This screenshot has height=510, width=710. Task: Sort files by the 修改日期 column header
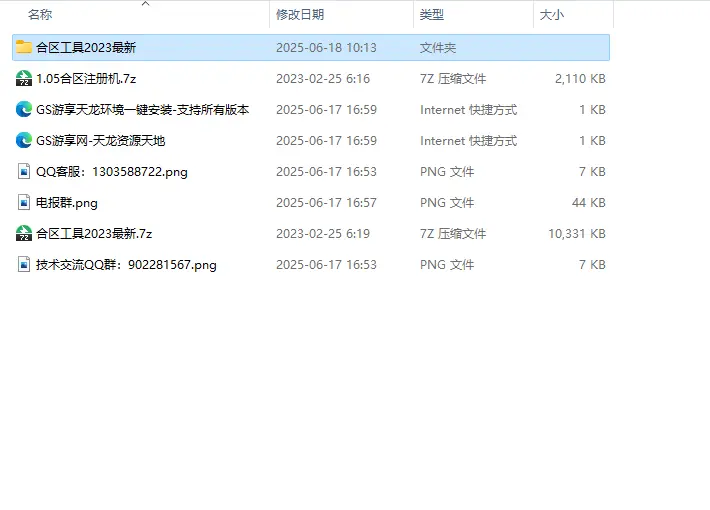(x=300, y=15)
